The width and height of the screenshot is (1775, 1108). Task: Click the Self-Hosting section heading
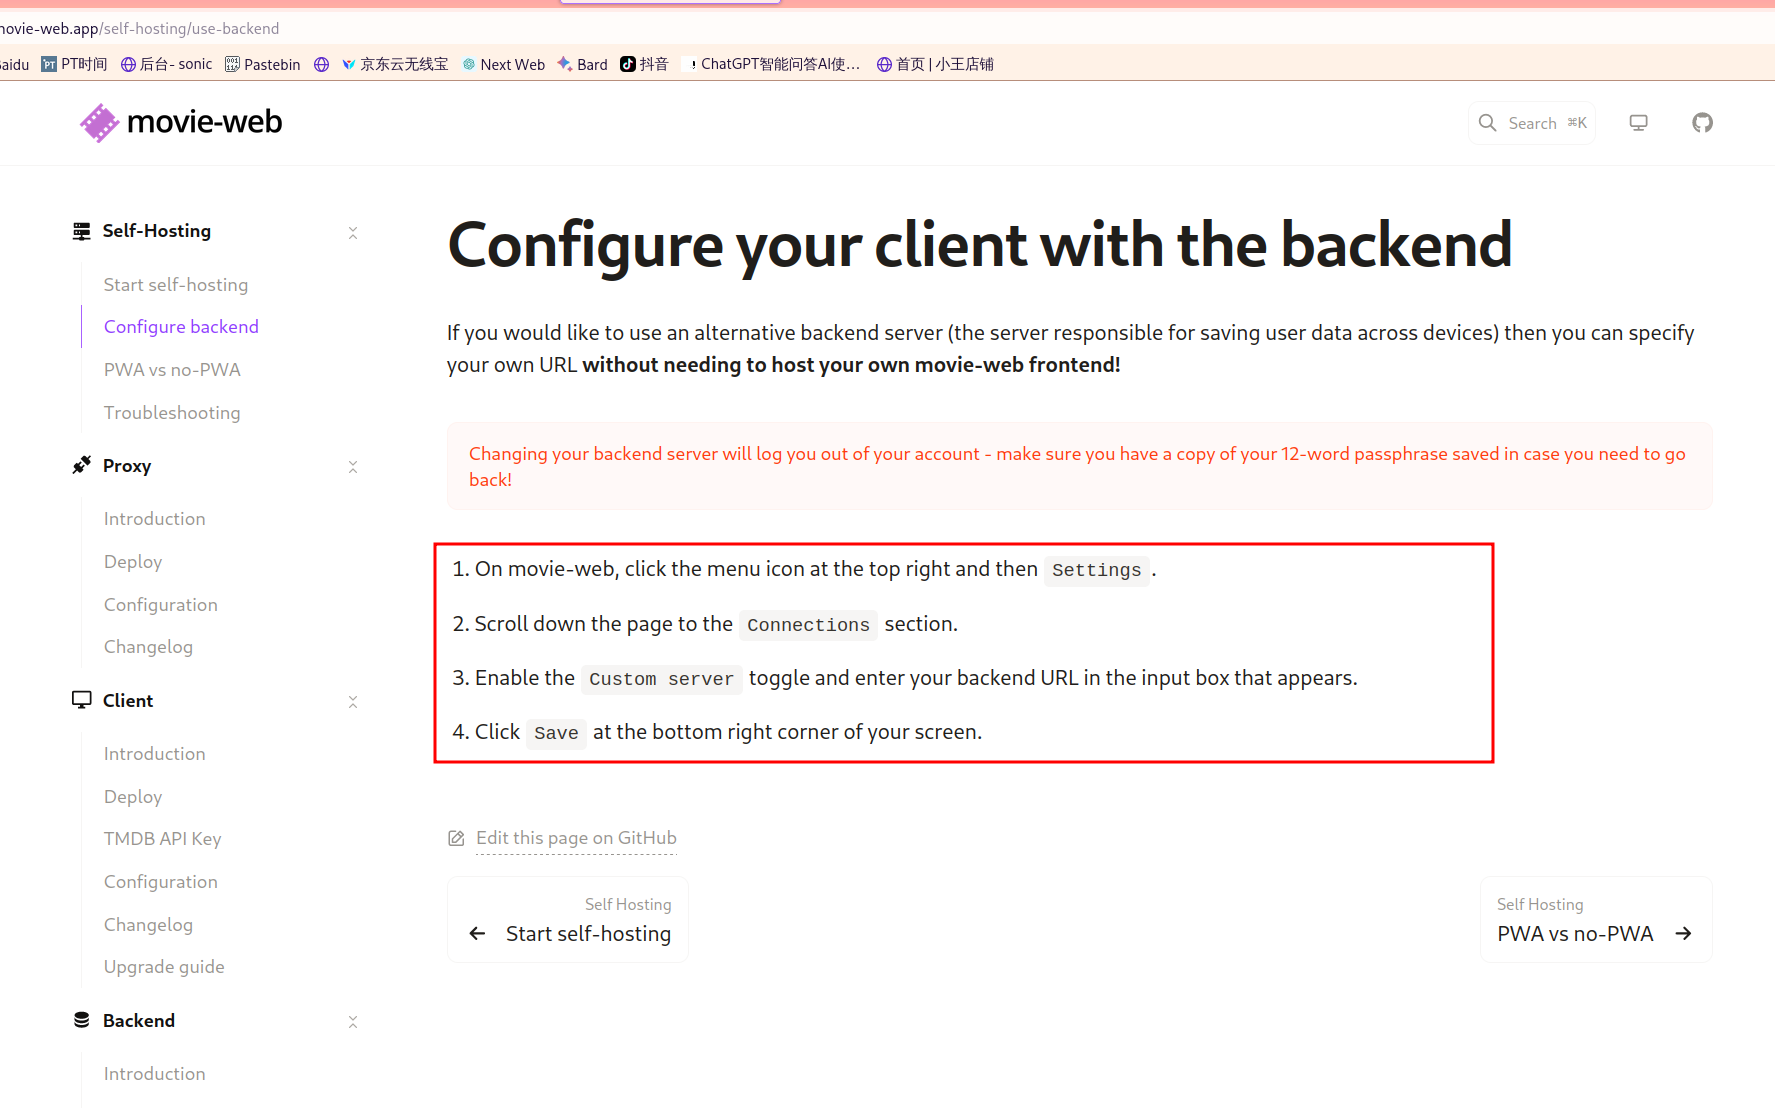tap(157, 231)
